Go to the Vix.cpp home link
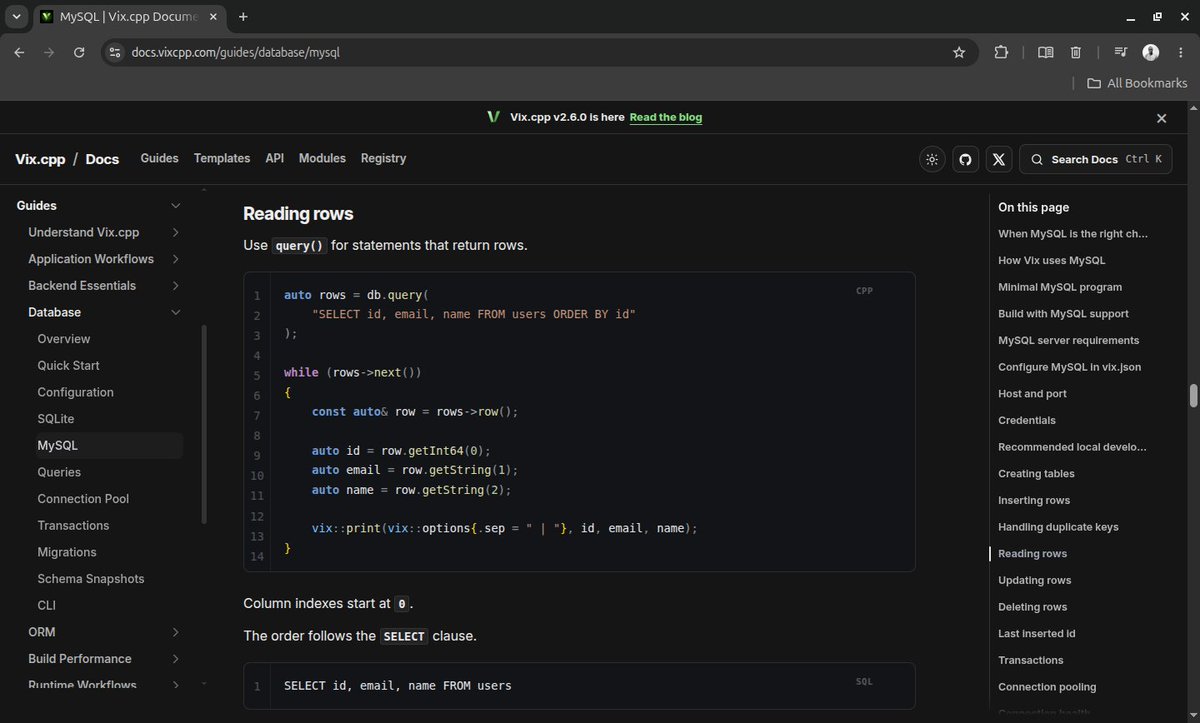 40,159
